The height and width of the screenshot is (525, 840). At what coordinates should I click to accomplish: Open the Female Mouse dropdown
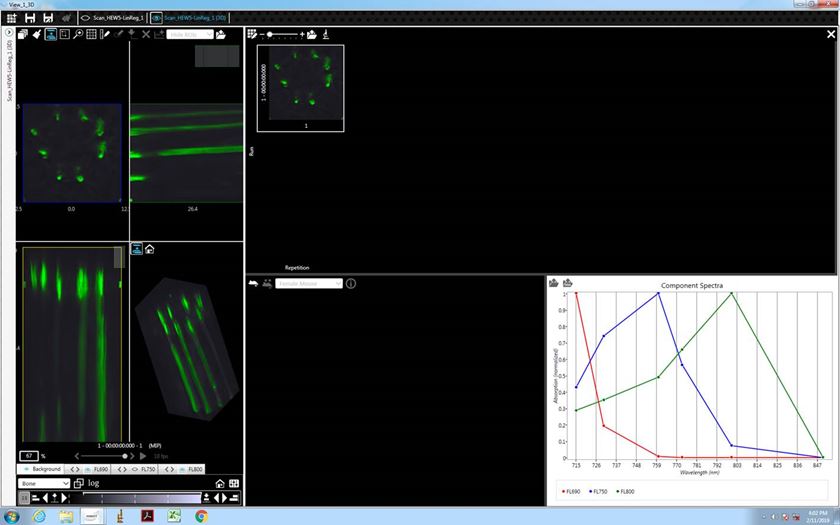coord(310,284)
